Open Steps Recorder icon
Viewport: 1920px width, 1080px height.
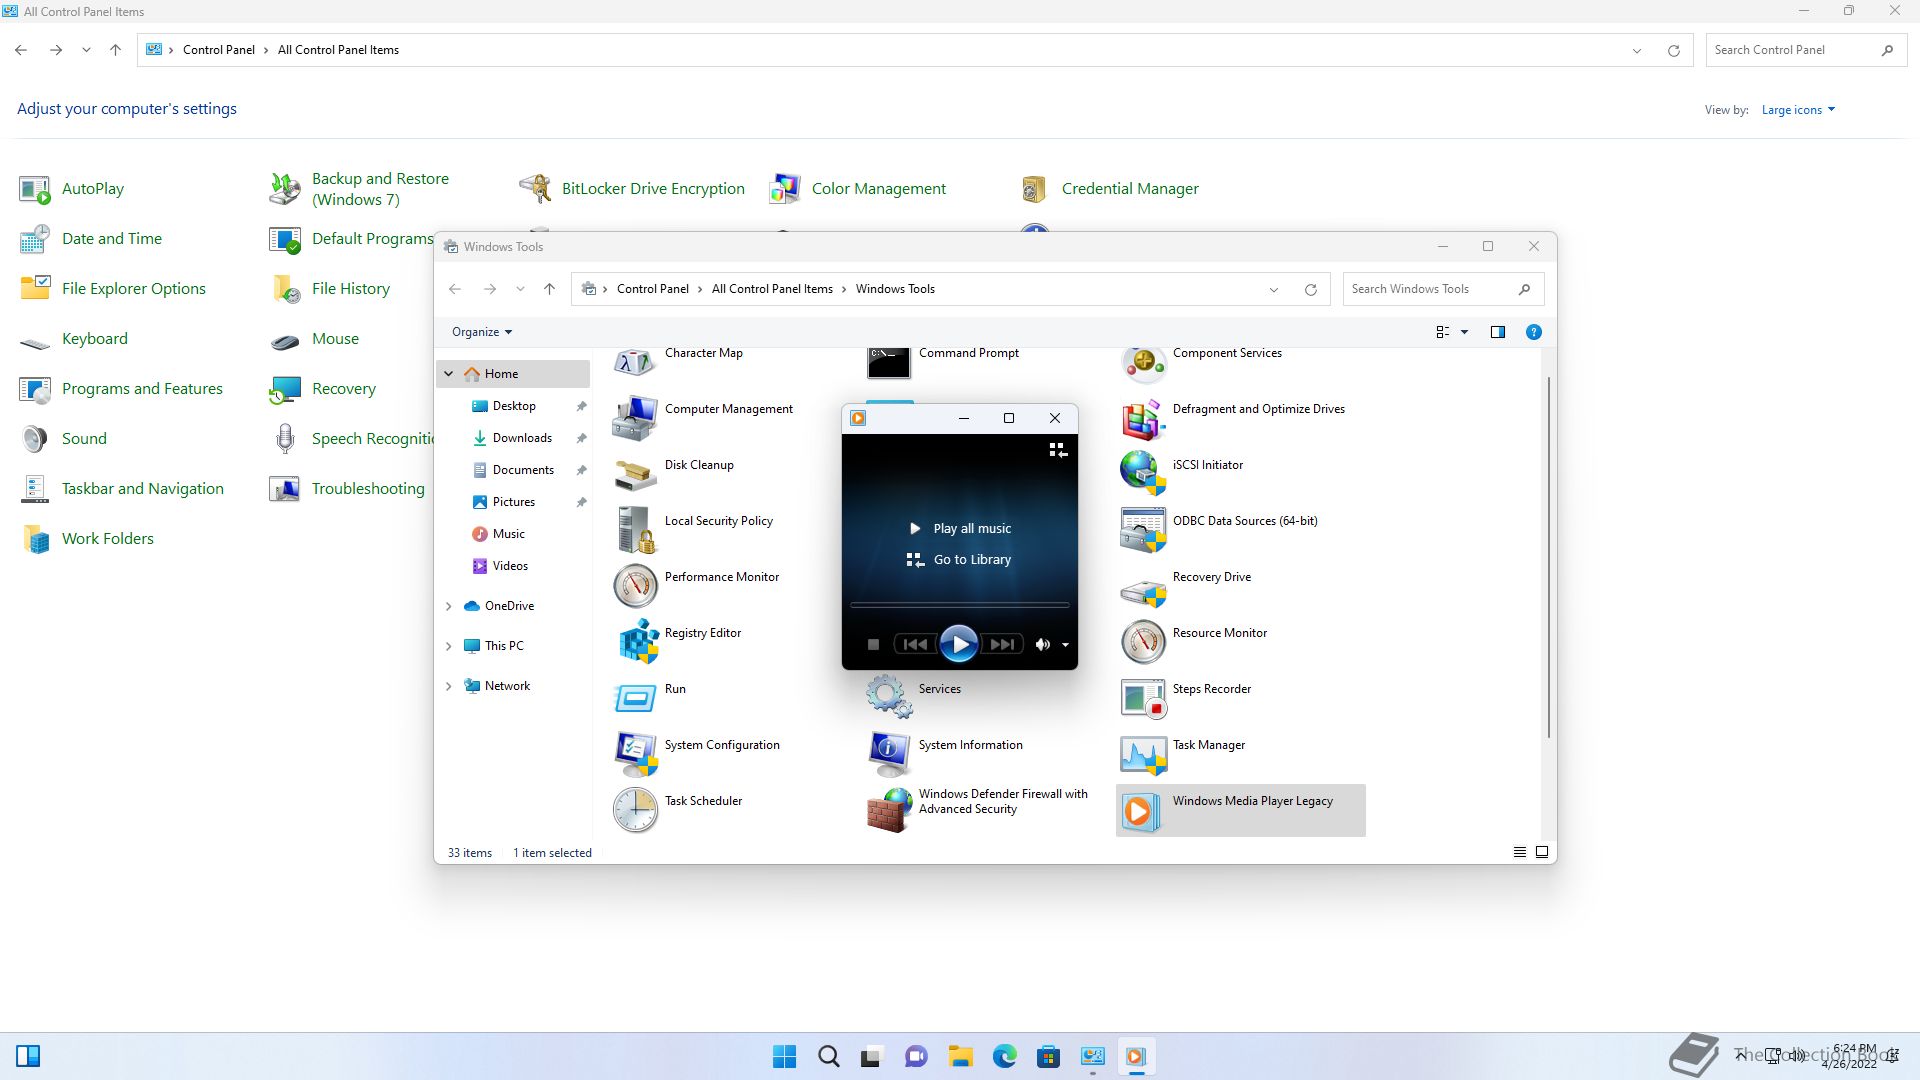[1143, 698]
